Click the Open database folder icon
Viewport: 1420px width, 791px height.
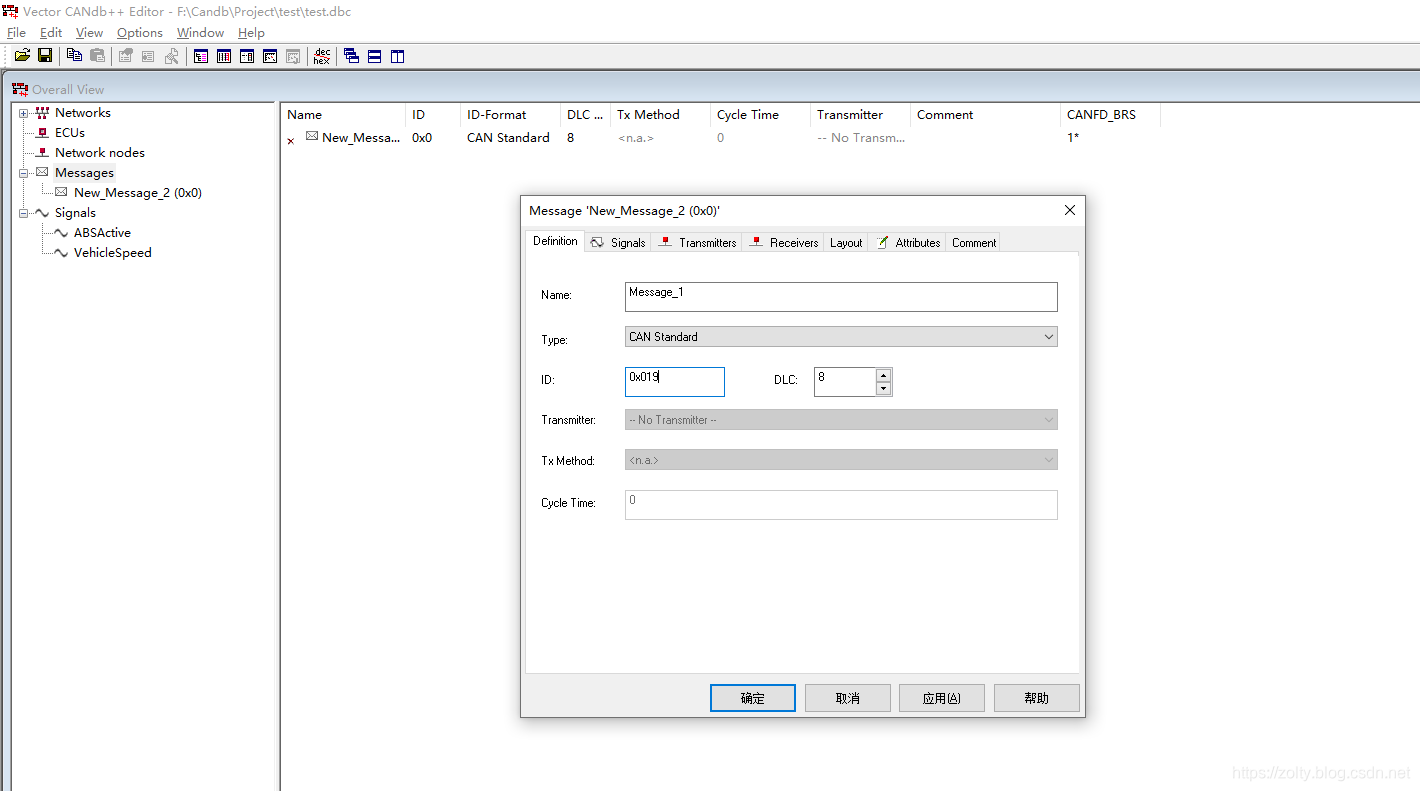[x=22, y=56]
